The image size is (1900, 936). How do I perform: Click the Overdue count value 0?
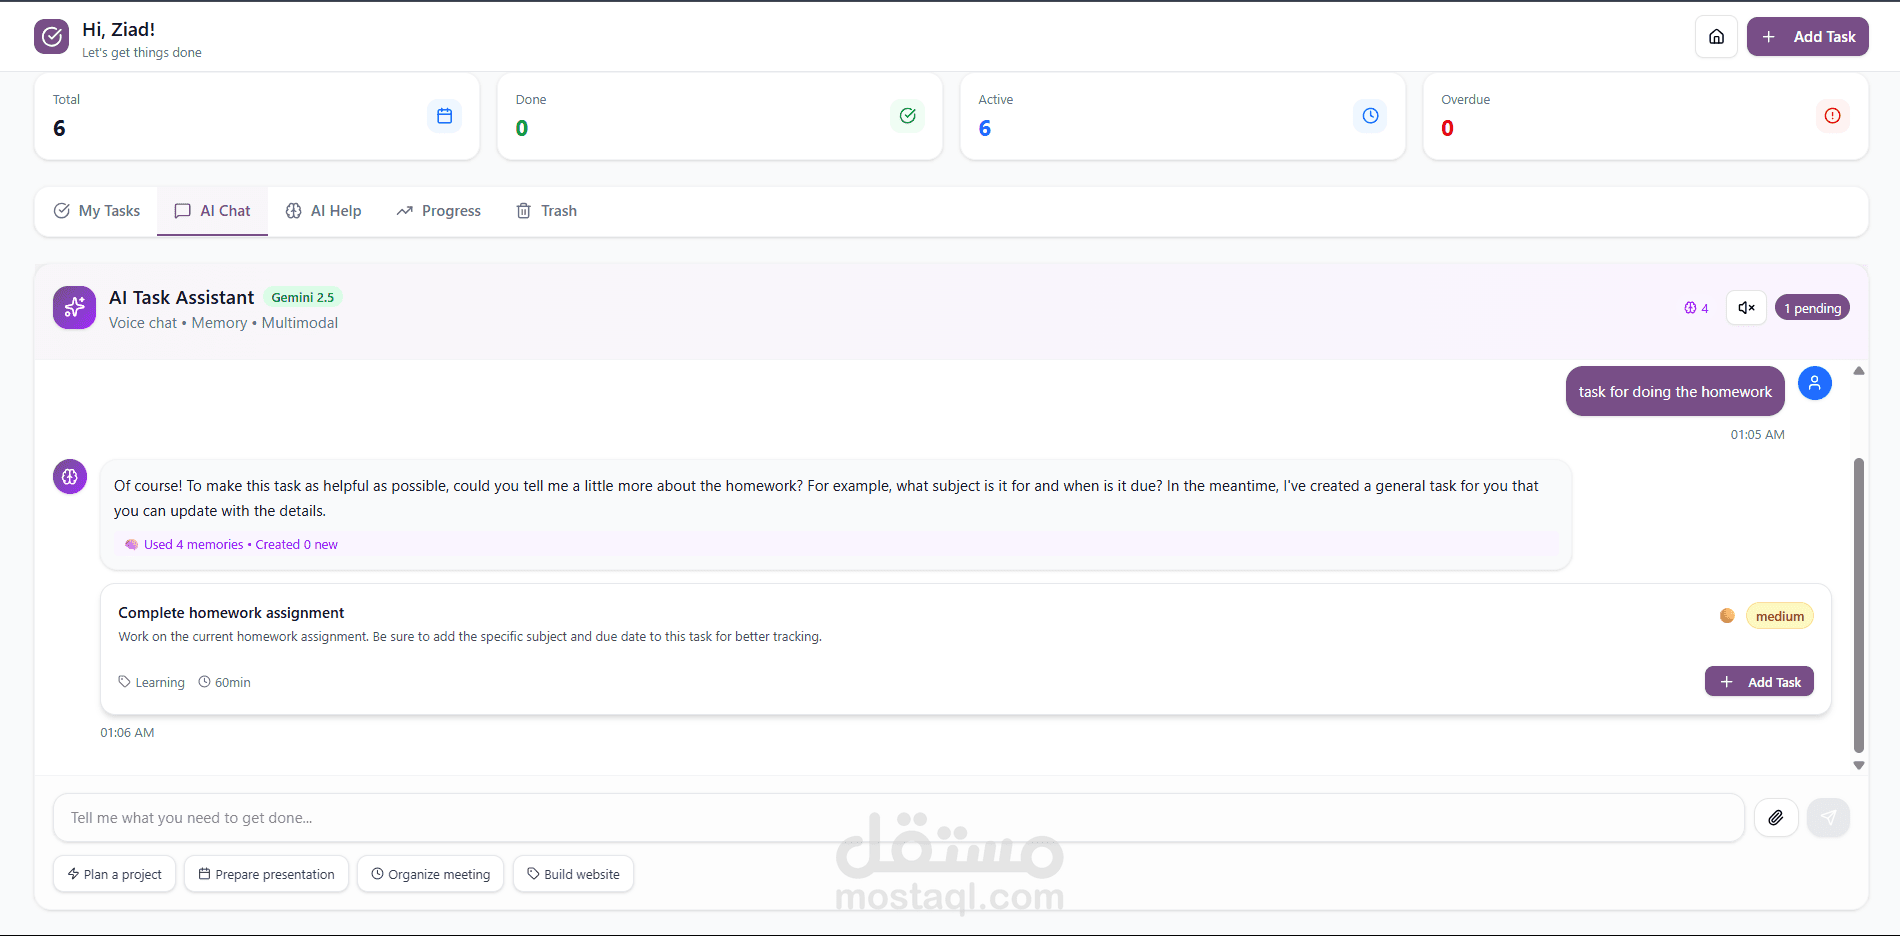[x=1448, y=128]
